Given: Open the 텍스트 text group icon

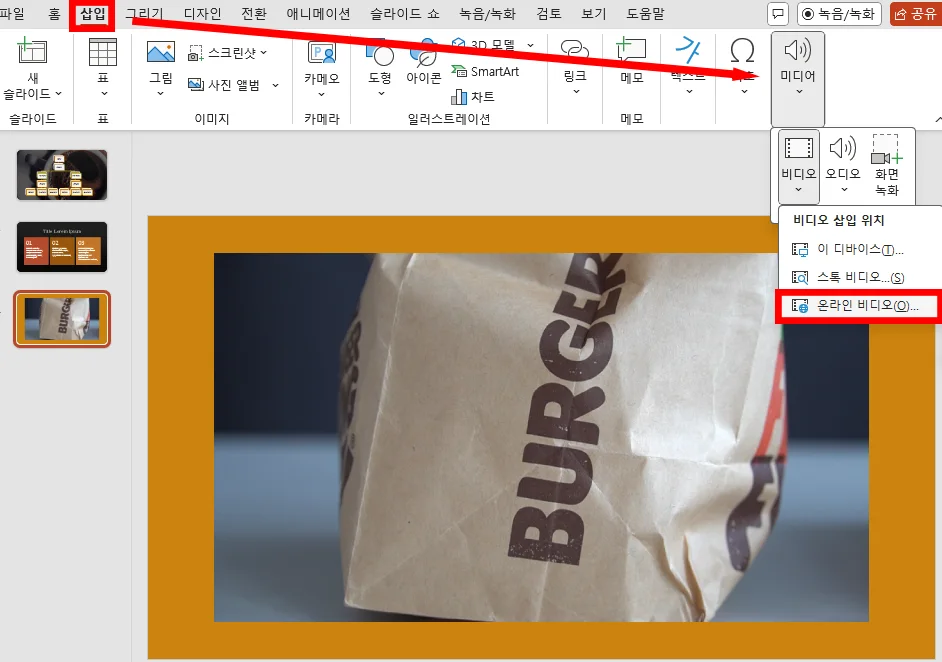Looking at the screenshot, I should click(688, 50).
